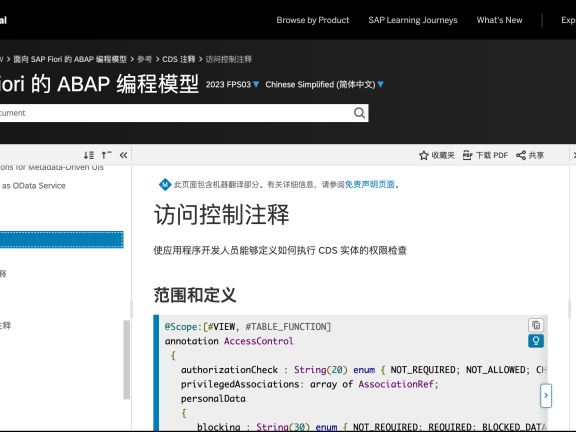
Task: Open the 2023 FPS03 version dropdown
Action: coord(232,84)
